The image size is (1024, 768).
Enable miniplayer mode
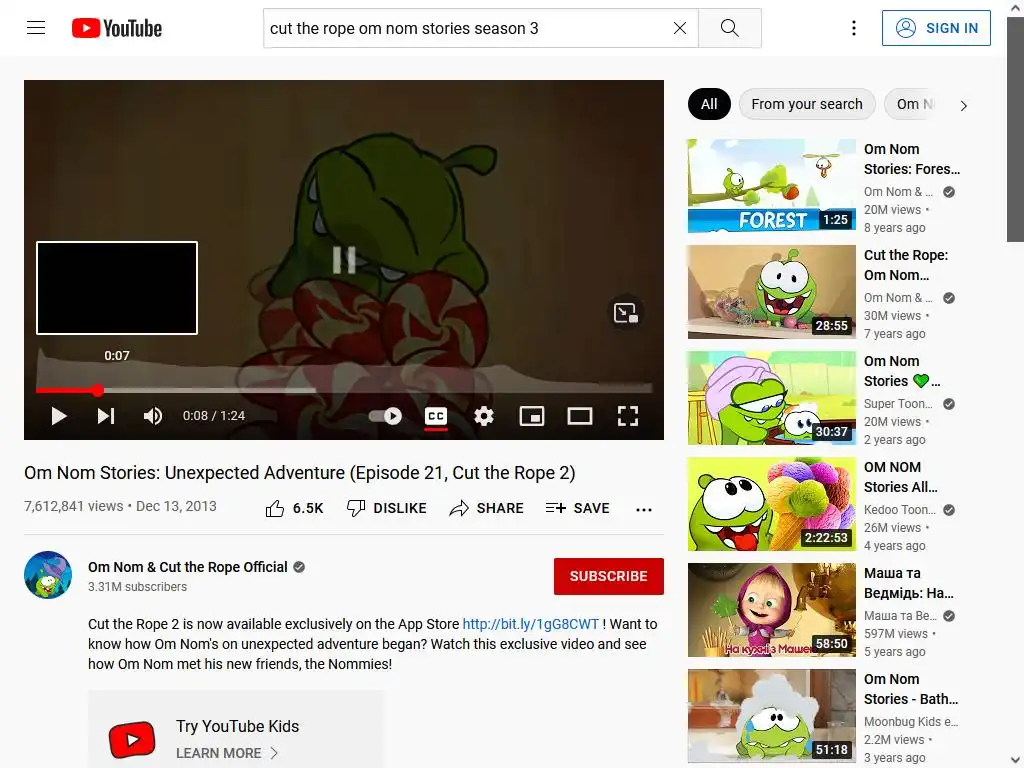click(x=532, y=416)
